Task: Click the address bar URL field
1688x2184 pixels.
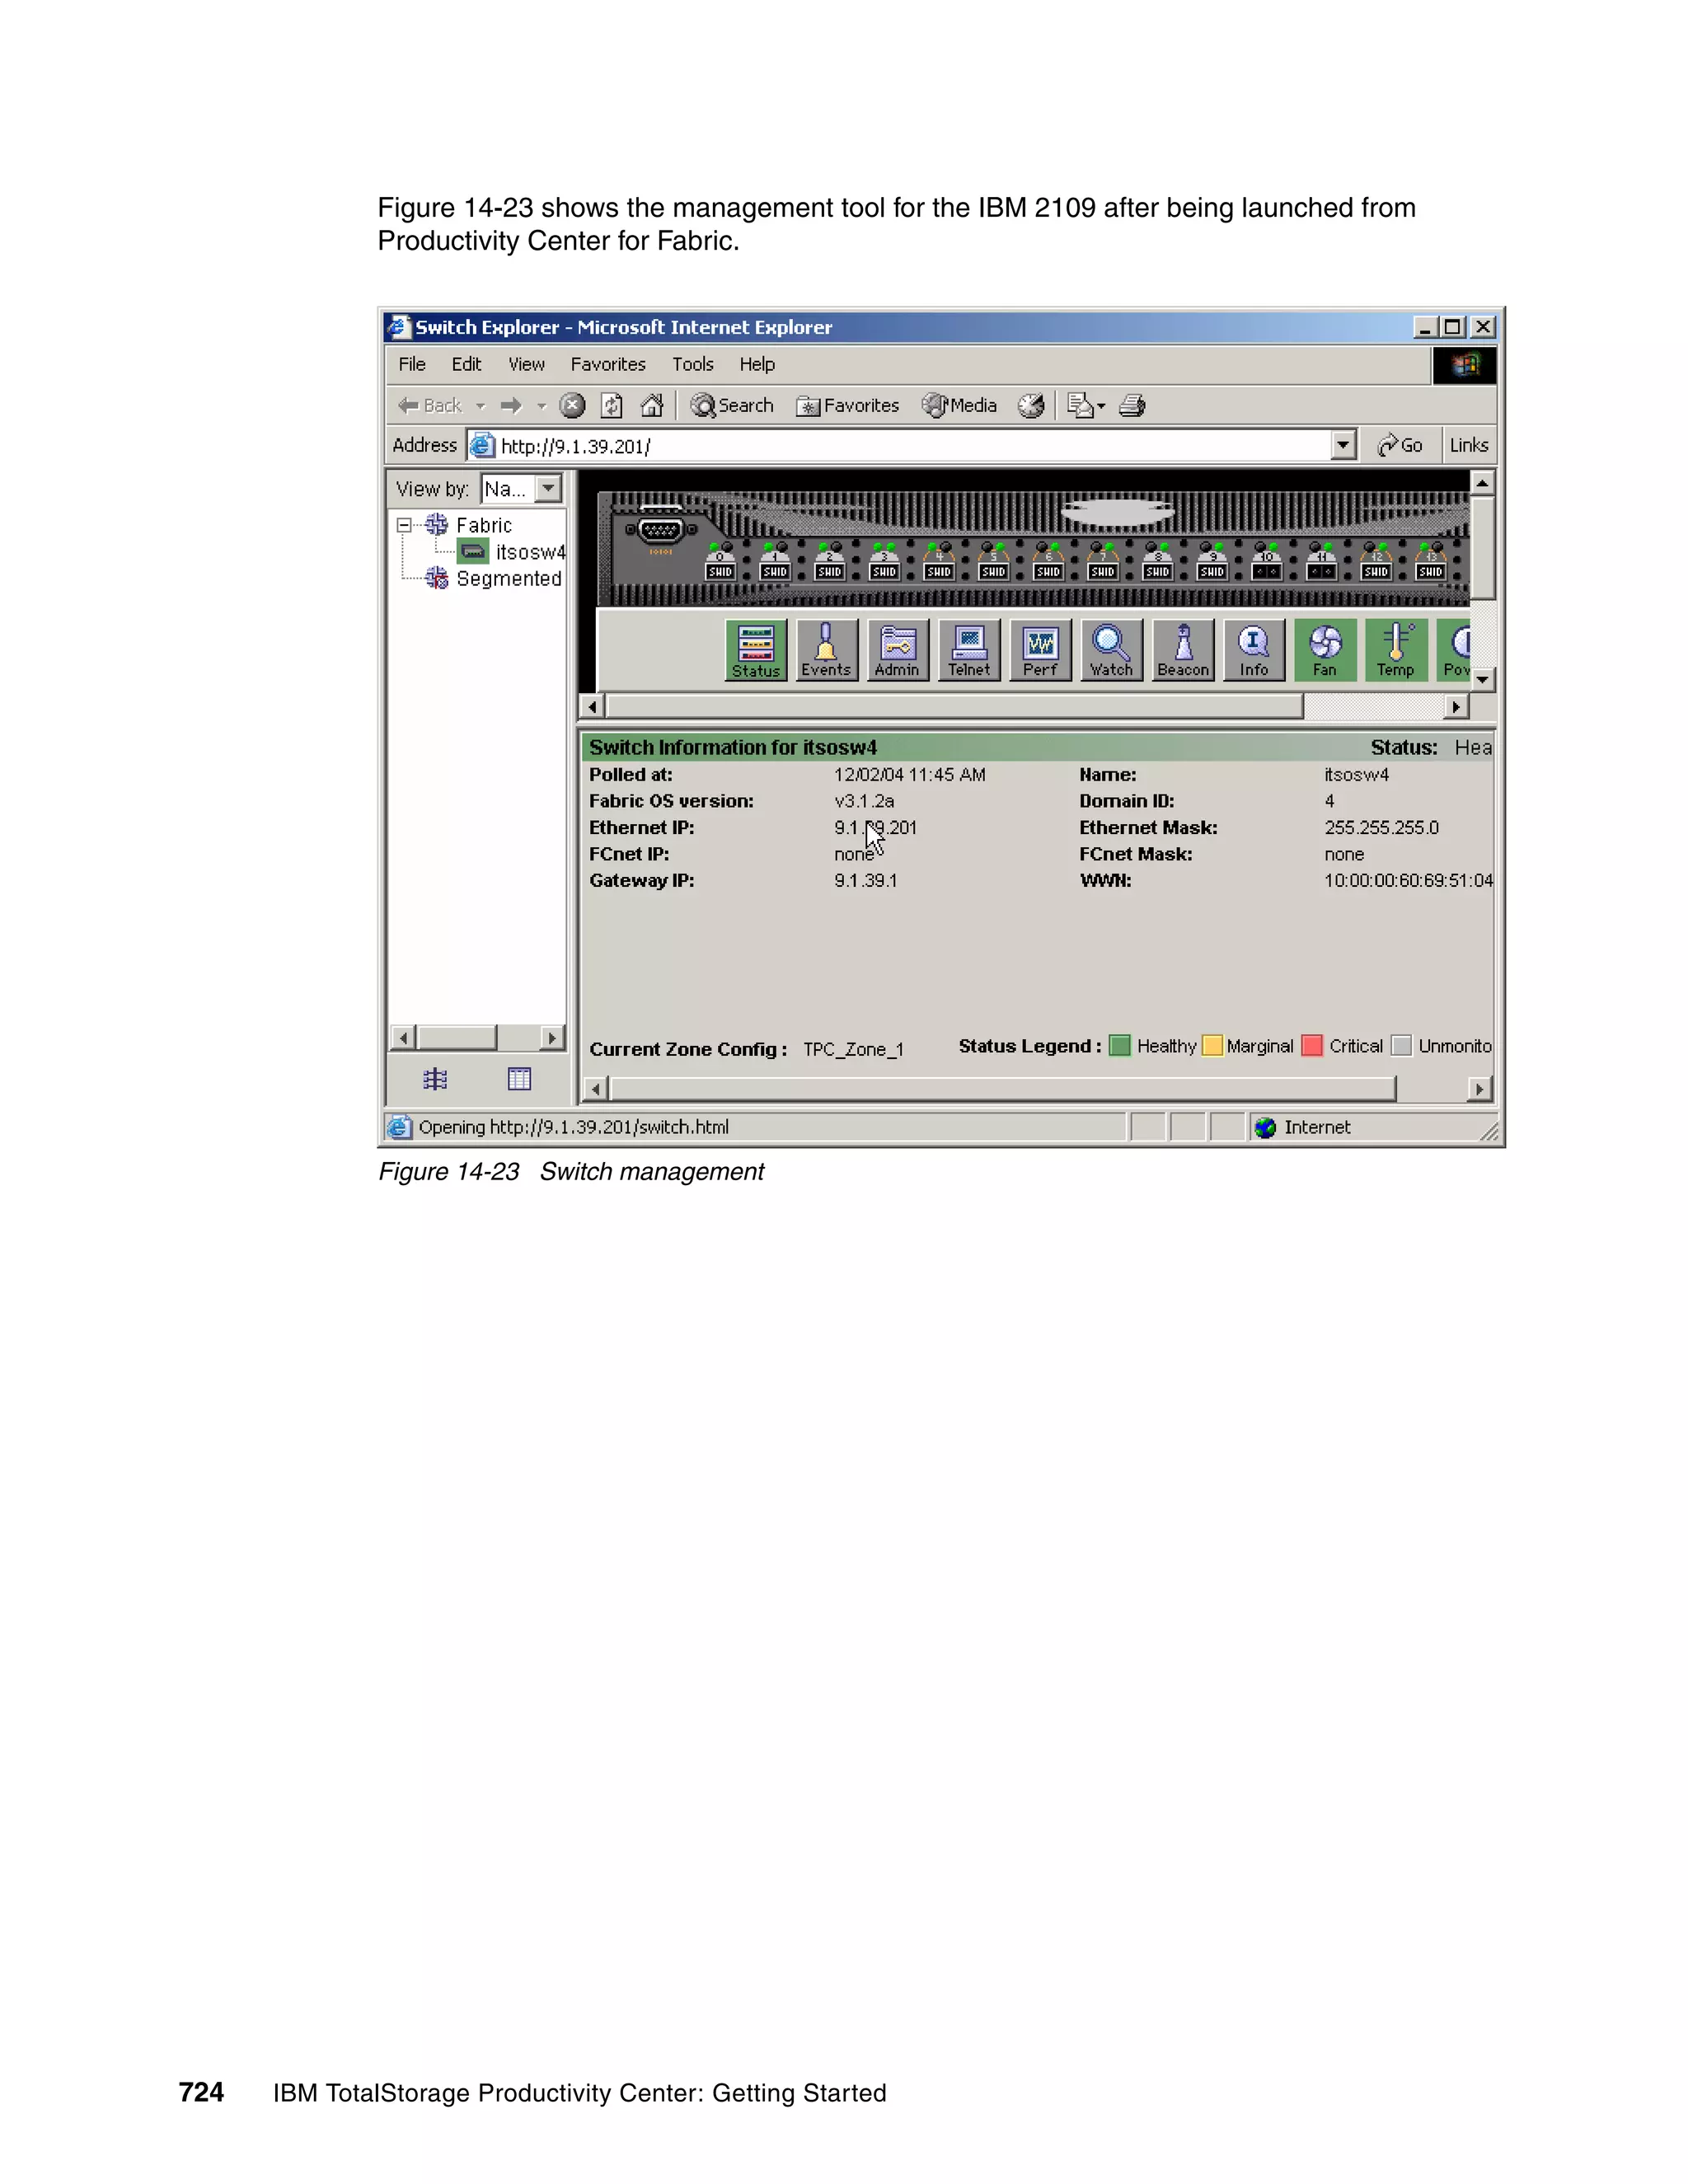Action: click(900, 446)
